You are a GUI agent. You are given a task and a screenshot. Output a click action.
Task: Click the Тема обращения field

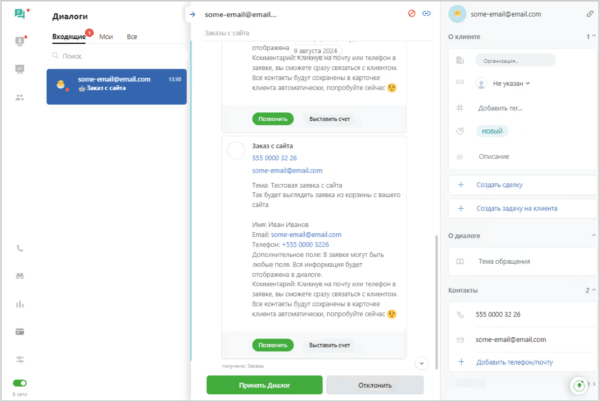tap(504, 261)
